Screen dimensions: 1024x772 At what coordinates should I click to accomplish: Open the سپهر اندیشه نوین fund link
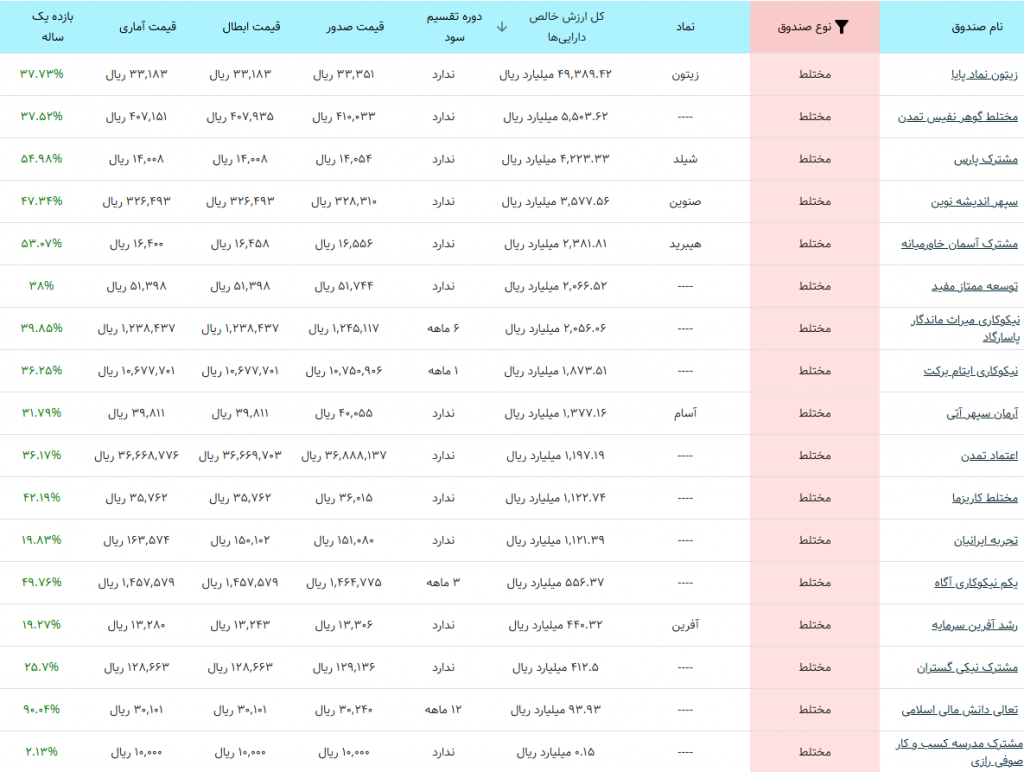pos(974,202)
